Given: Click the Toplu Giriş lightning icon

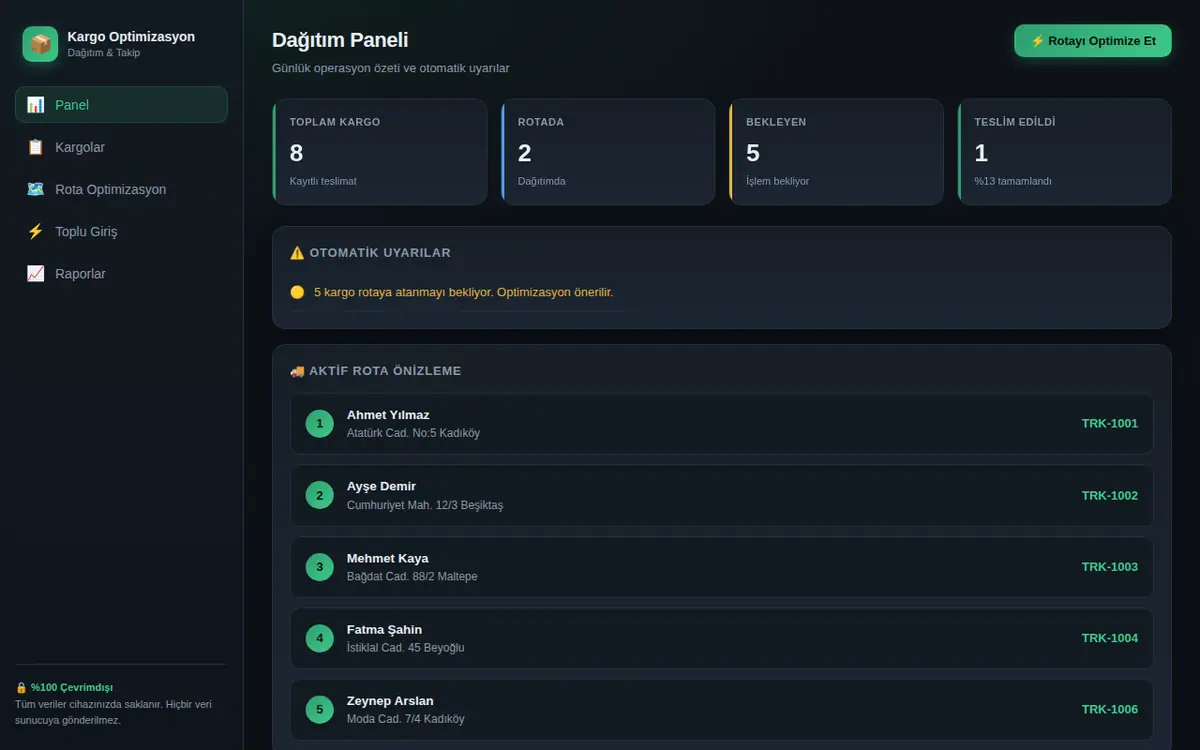Looking at the screenshot, I should coord(35,231).
